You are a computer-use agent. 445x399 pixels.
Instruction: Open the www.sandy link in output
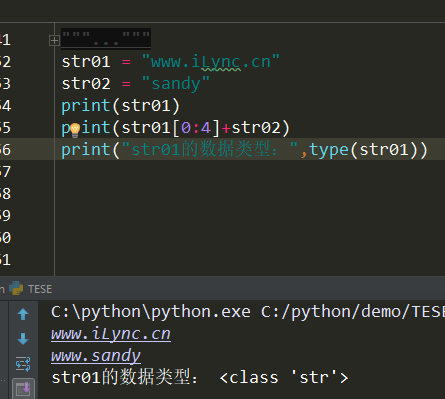[x=96, y=356]
